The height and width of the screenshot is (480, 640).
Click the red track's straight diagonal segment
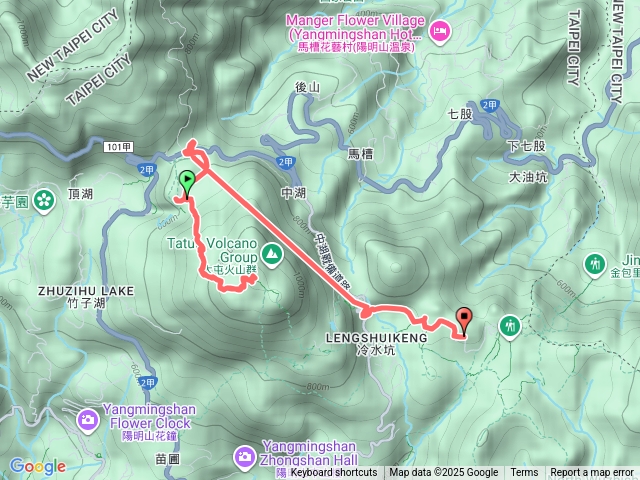click(x=282, y=237)
